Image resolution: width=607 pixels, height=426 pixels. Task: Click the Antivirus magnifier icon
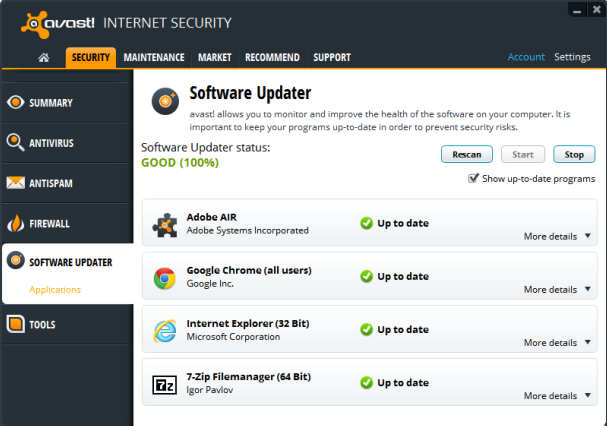(15, 143)
